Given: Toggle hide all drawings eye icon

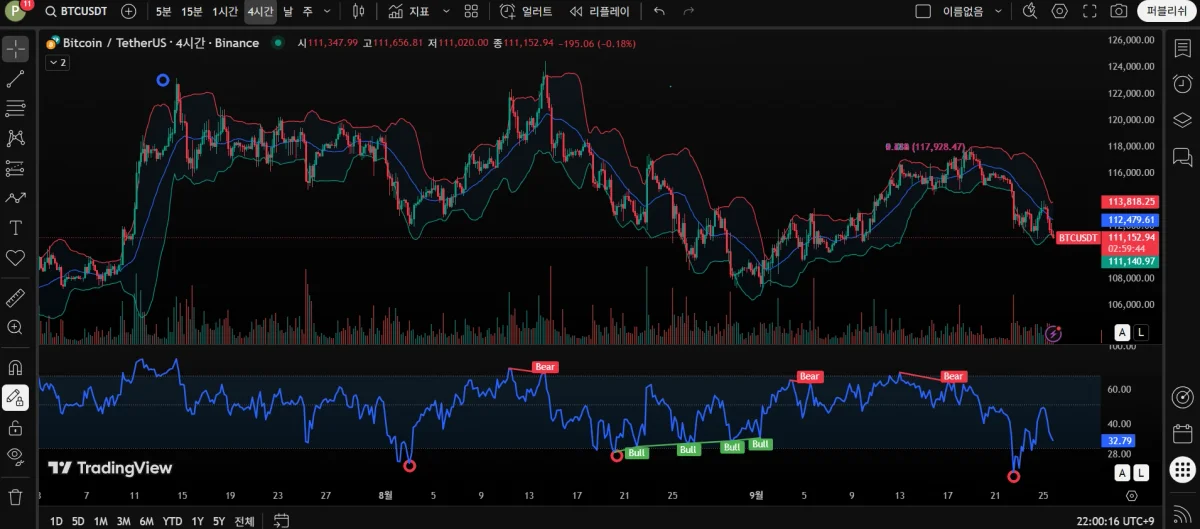Looking at the screenshot, I should tap(15, 457).
